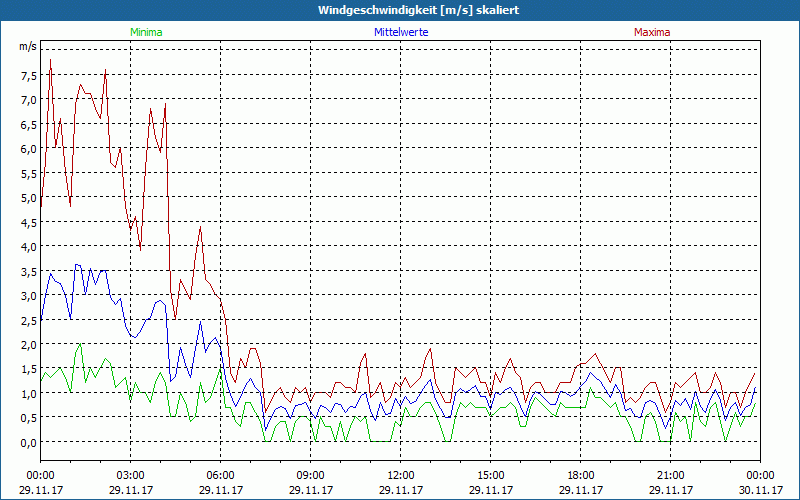Click the 18:00 time axis label
The width and height of the screenshot is (800, 500).
(581, 476)
